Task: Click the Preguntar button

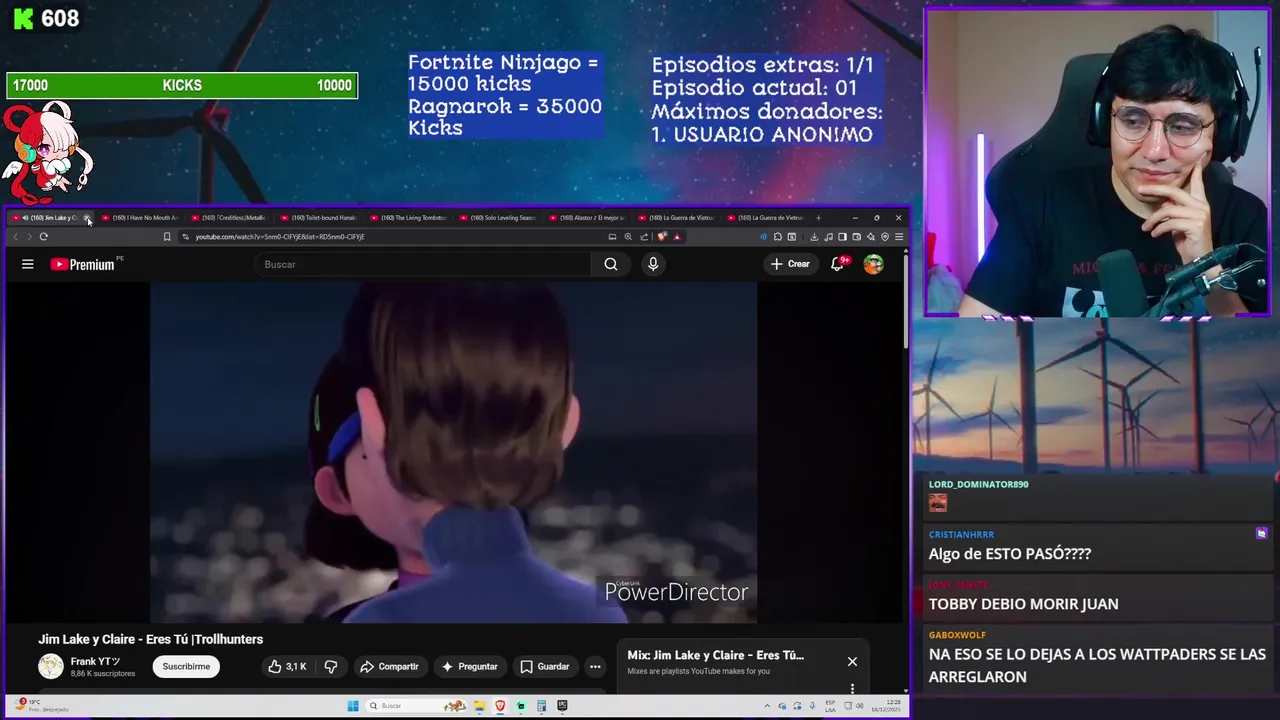Action: click(469, 666)
